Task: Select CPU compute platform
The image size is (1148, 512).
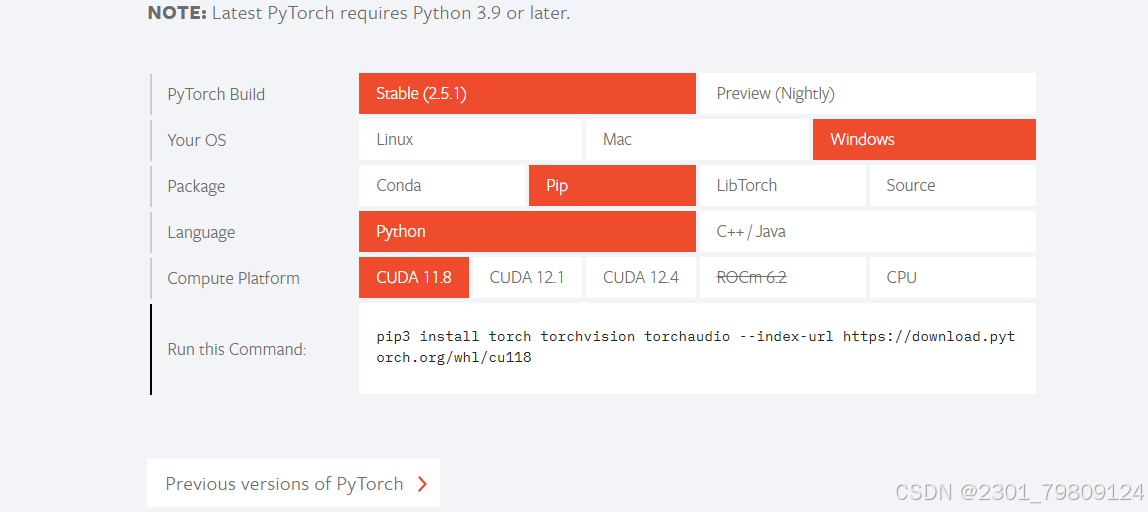Action: point(953,278)
